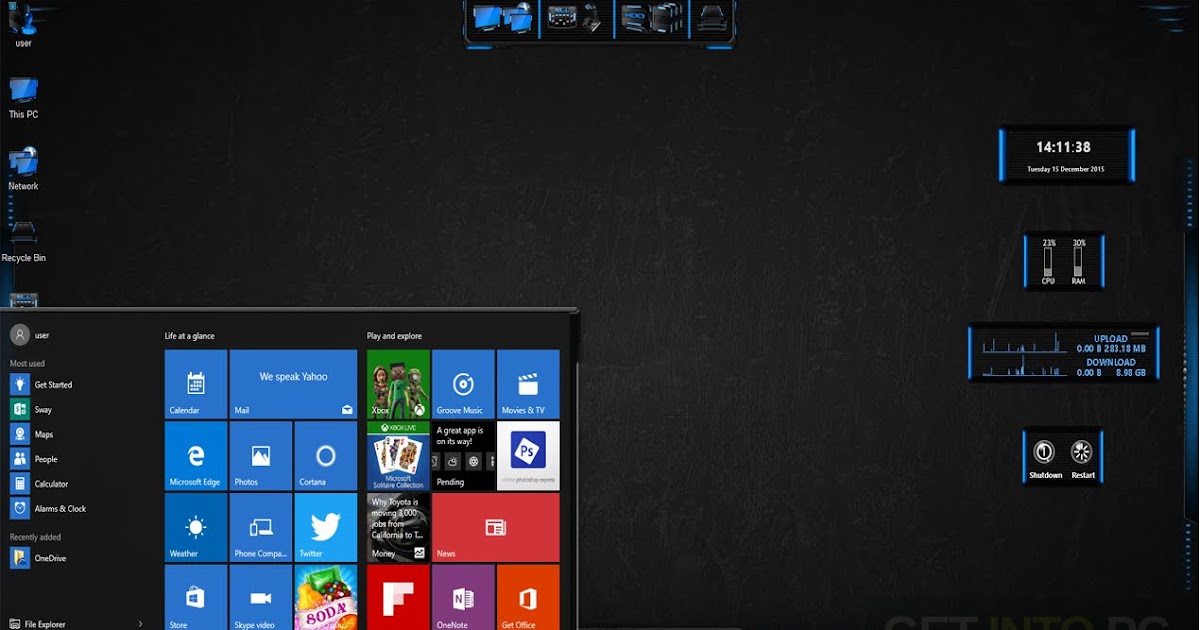
Task: Open the Movies & TV tile
Action: coord(528,384)
